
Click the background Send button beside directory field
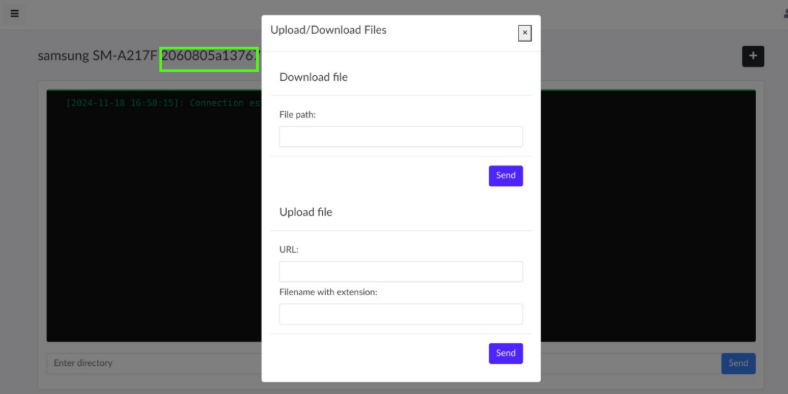738,363
